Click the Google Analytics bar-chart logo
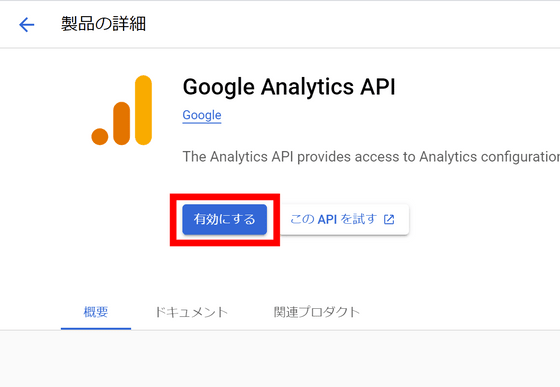This screenshot has width=560, height=387. point(121,110)
